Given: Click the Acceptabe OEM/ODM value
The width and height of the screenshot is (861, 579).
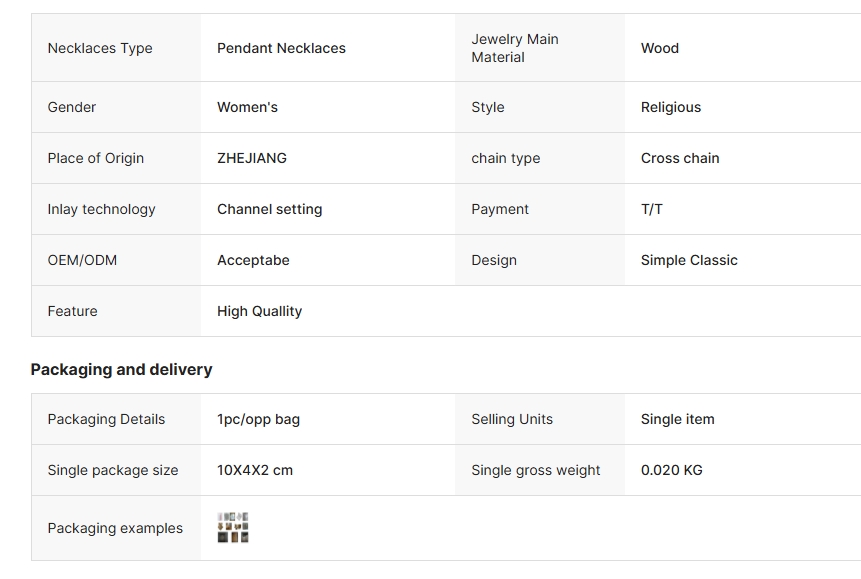Looking at the screenshot, I should tap(253, 260).
